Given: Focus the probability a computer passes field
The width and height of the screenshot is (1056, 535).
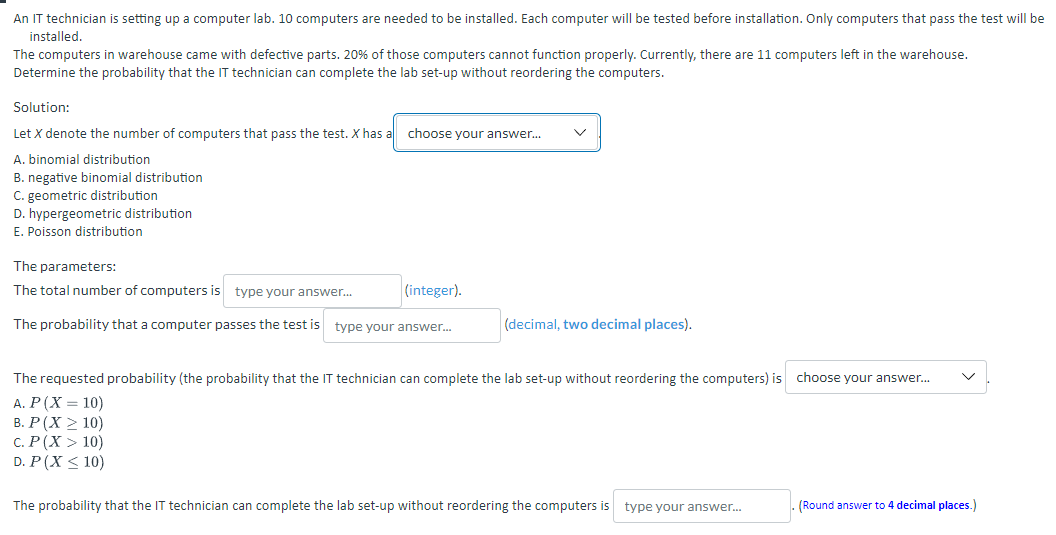Looking at the screenshot, I should click(411, 326).
